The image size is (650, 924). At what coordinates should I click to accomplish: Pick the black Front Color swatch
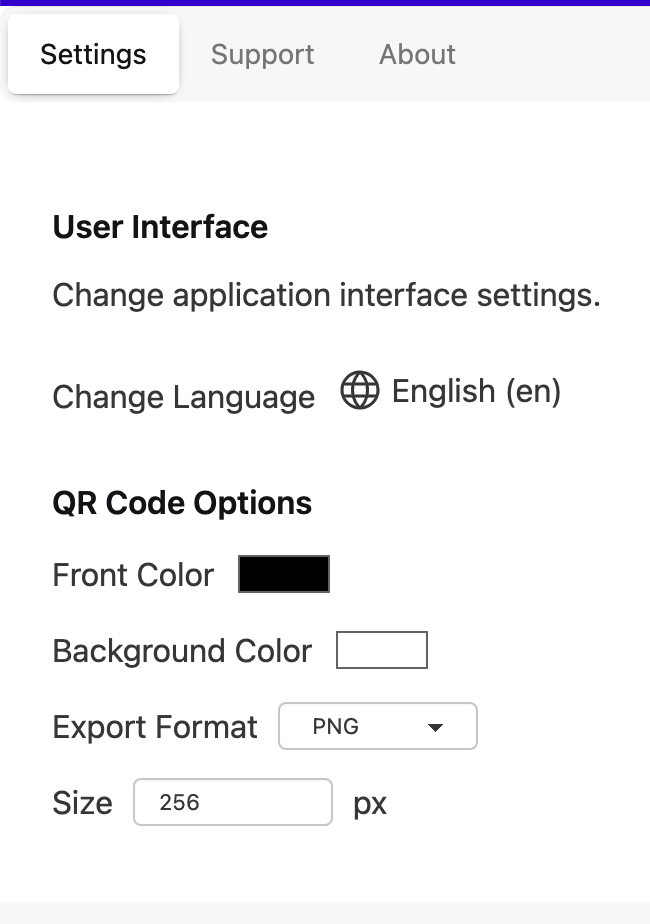[x=284, y=575]
